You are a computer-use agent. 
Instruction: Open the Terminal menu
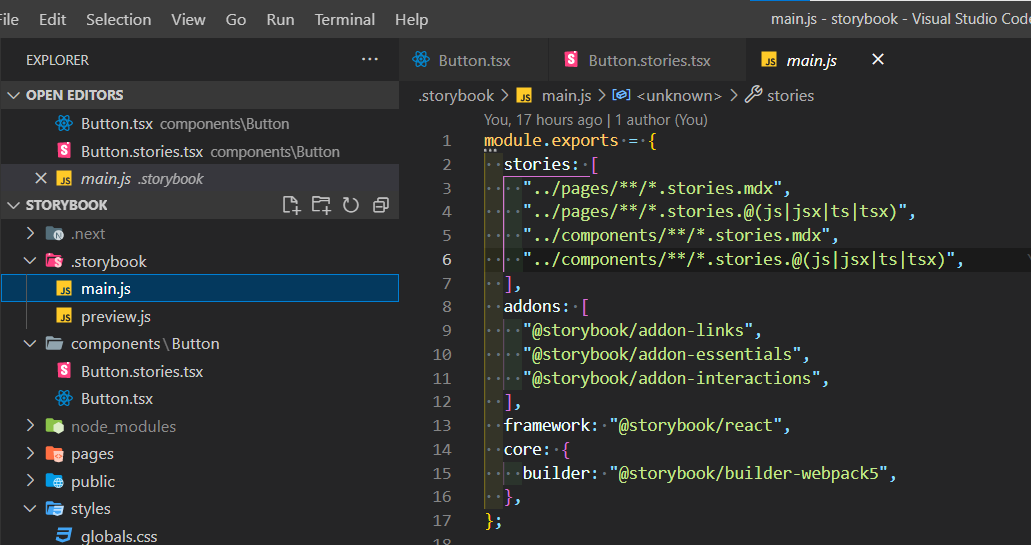click(x=345, y=20)
